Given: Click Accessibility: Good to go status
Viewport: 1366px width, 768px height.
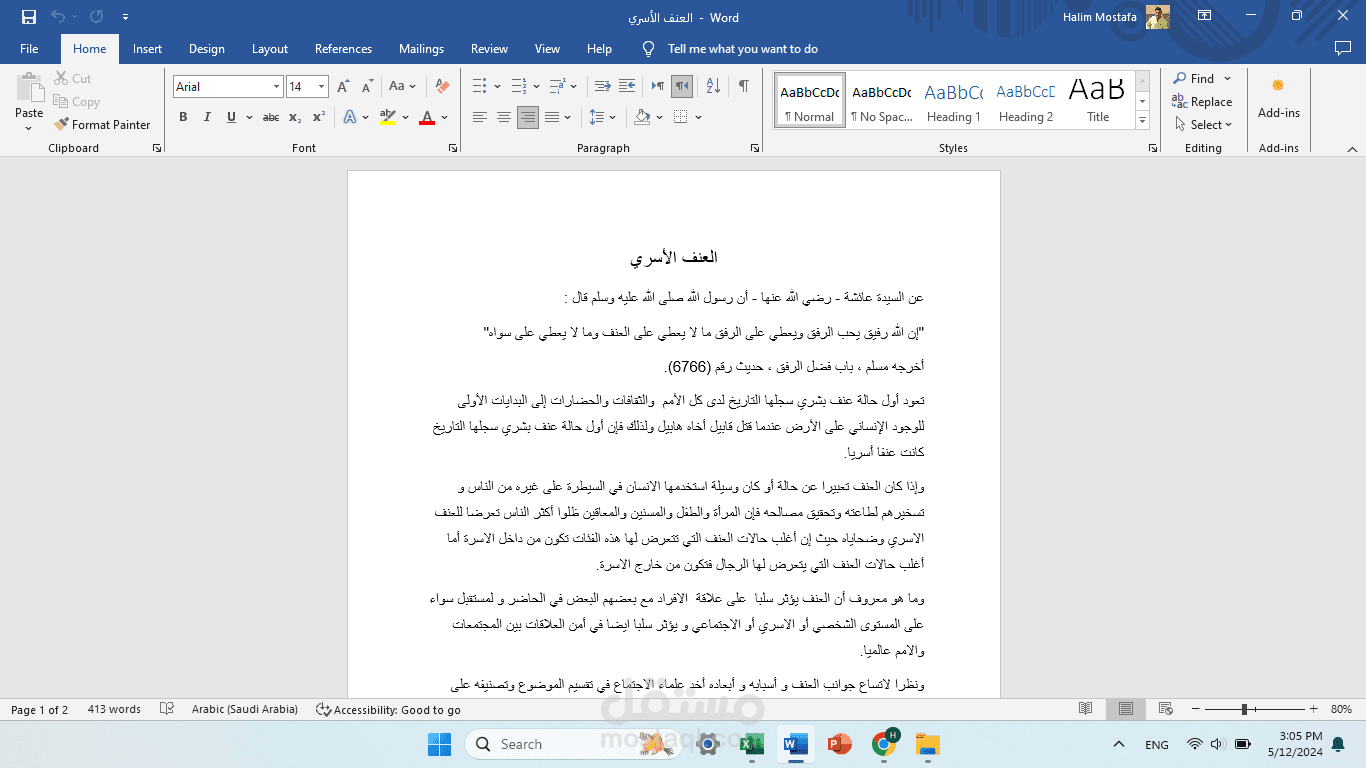Looking at the screenshot, I should 388,709.
